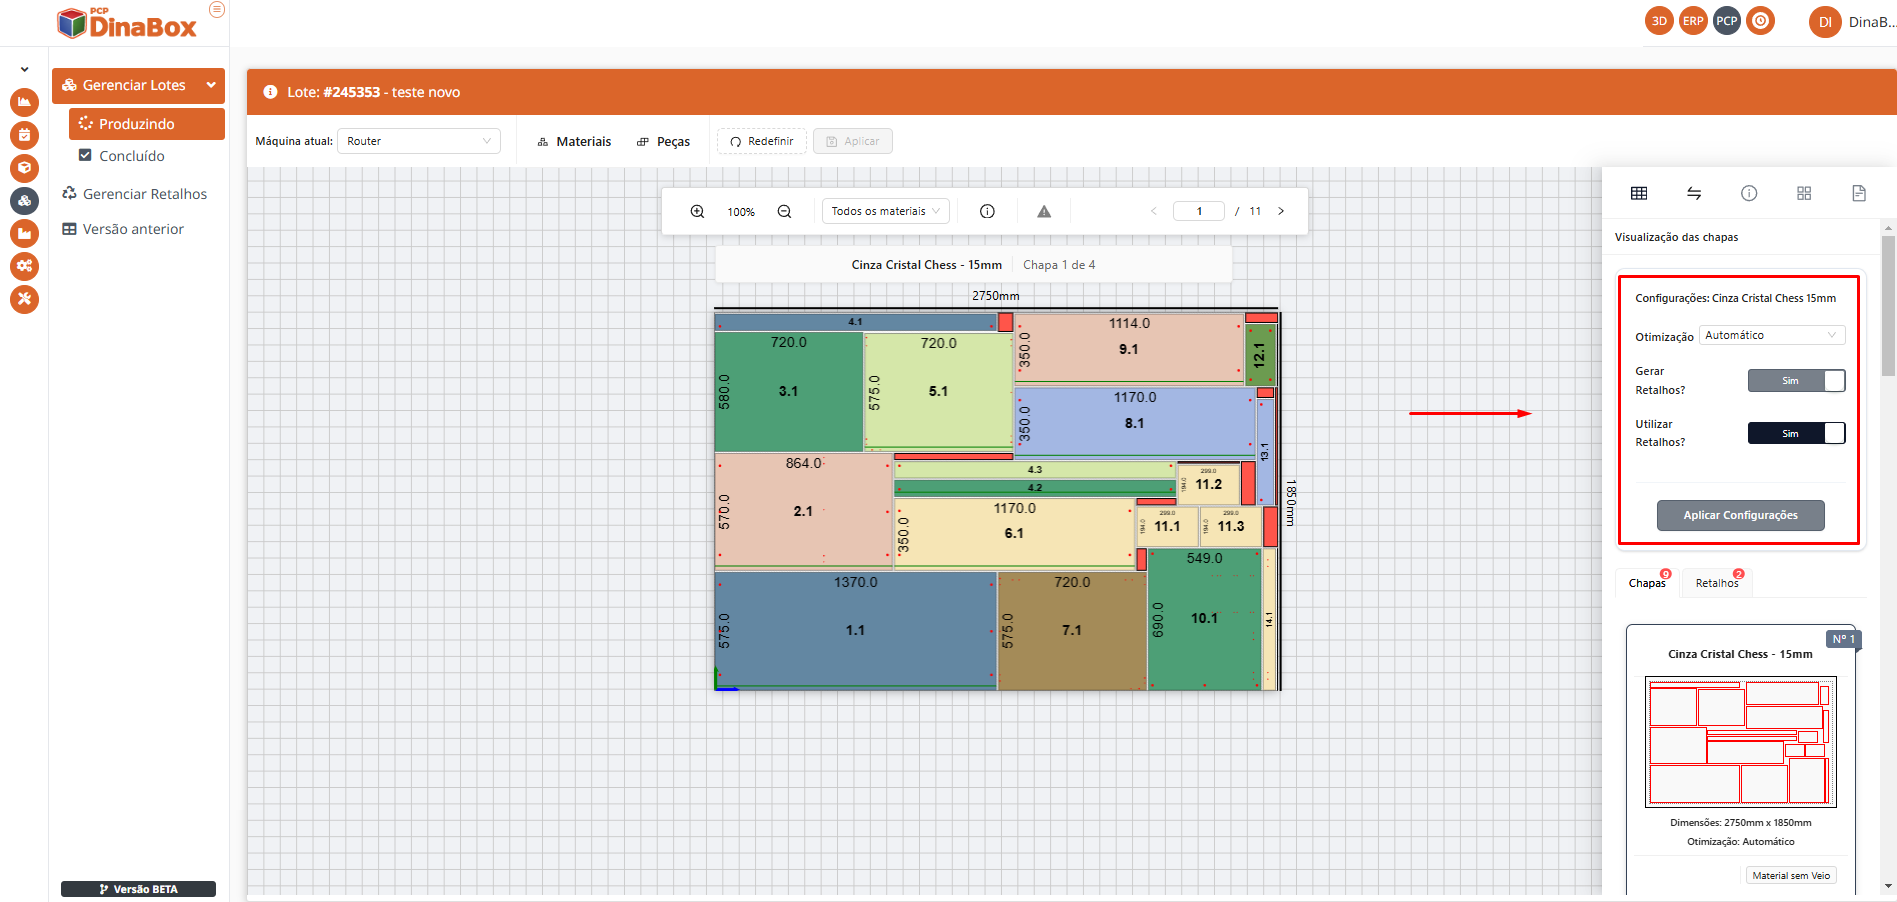Click the Aplicar Configurações button
This screenshot has height=902, width=1897.
pyautogui.click(x=1740, y=515)
